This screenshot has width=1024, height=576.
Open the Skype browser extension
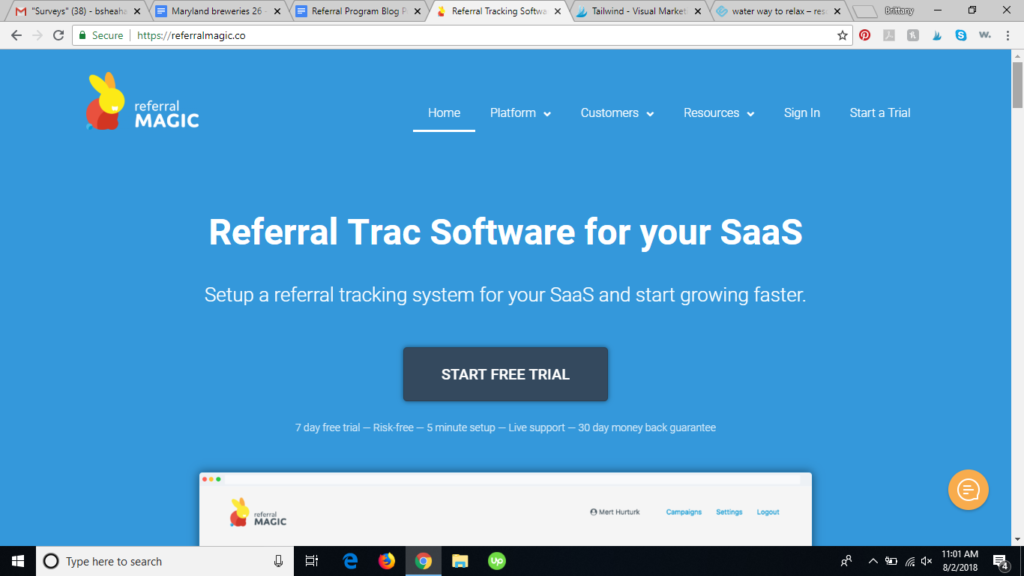tap(959, 35)
